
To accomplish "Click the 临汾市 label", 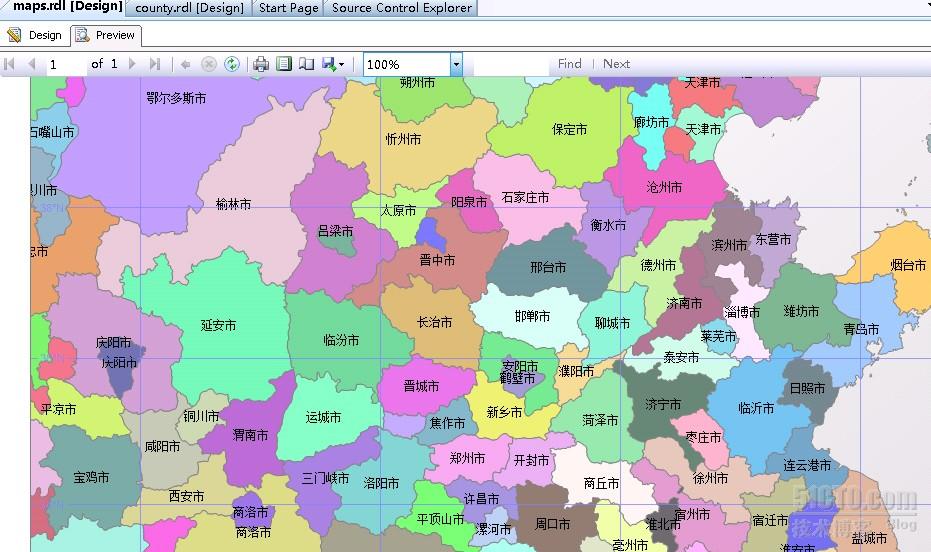I will (x=341, y=340).
